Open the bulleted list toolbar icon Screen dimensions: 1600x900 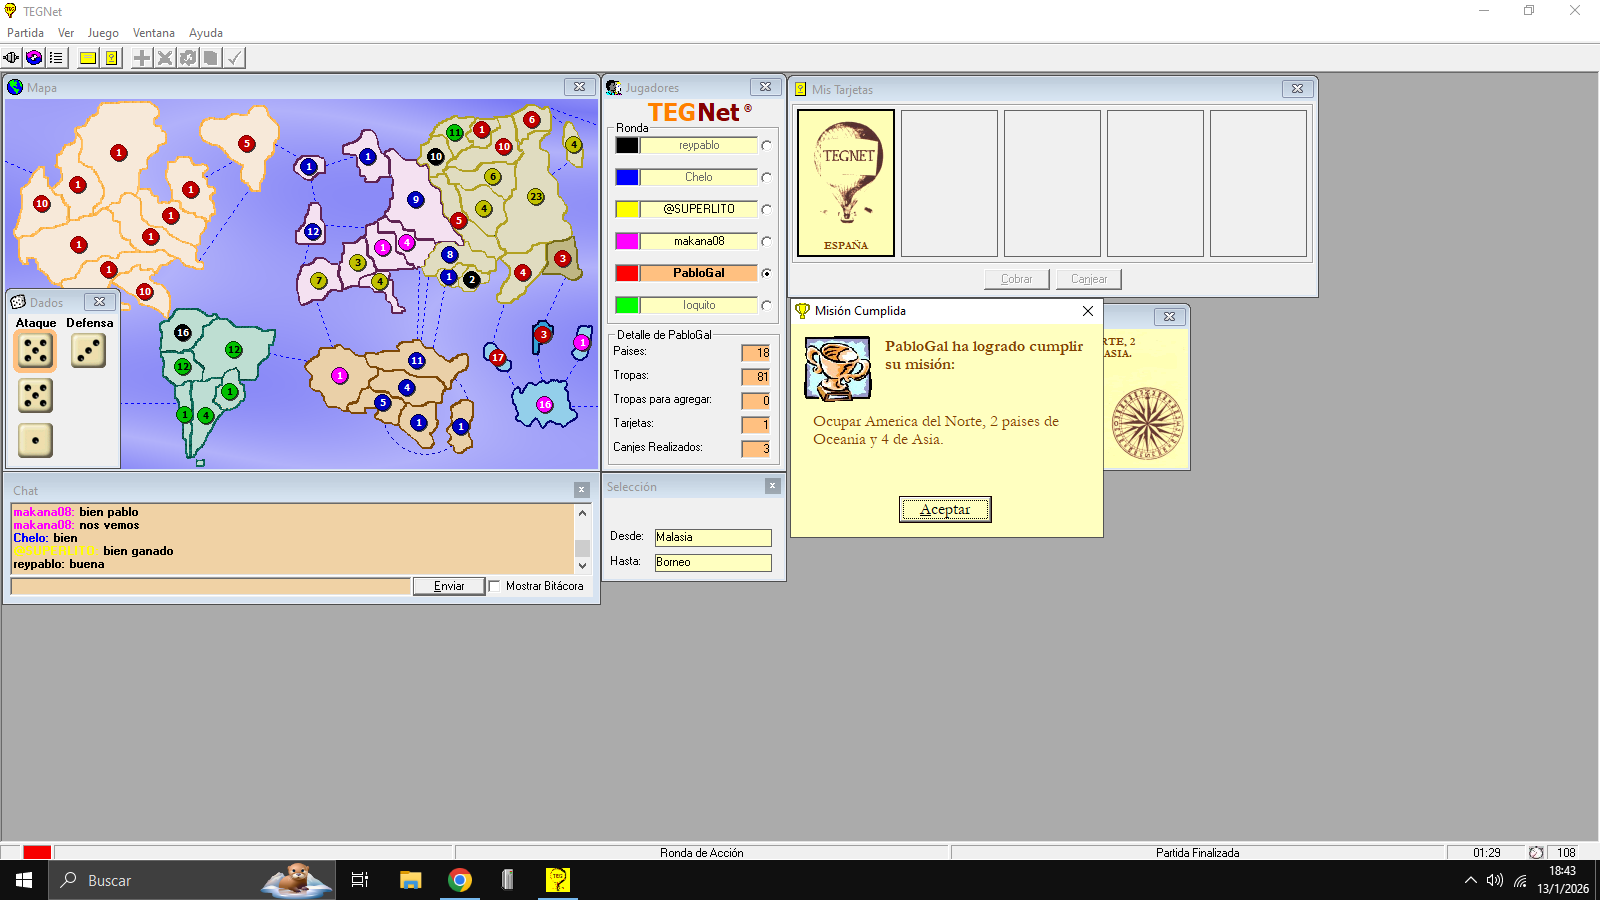56,58
